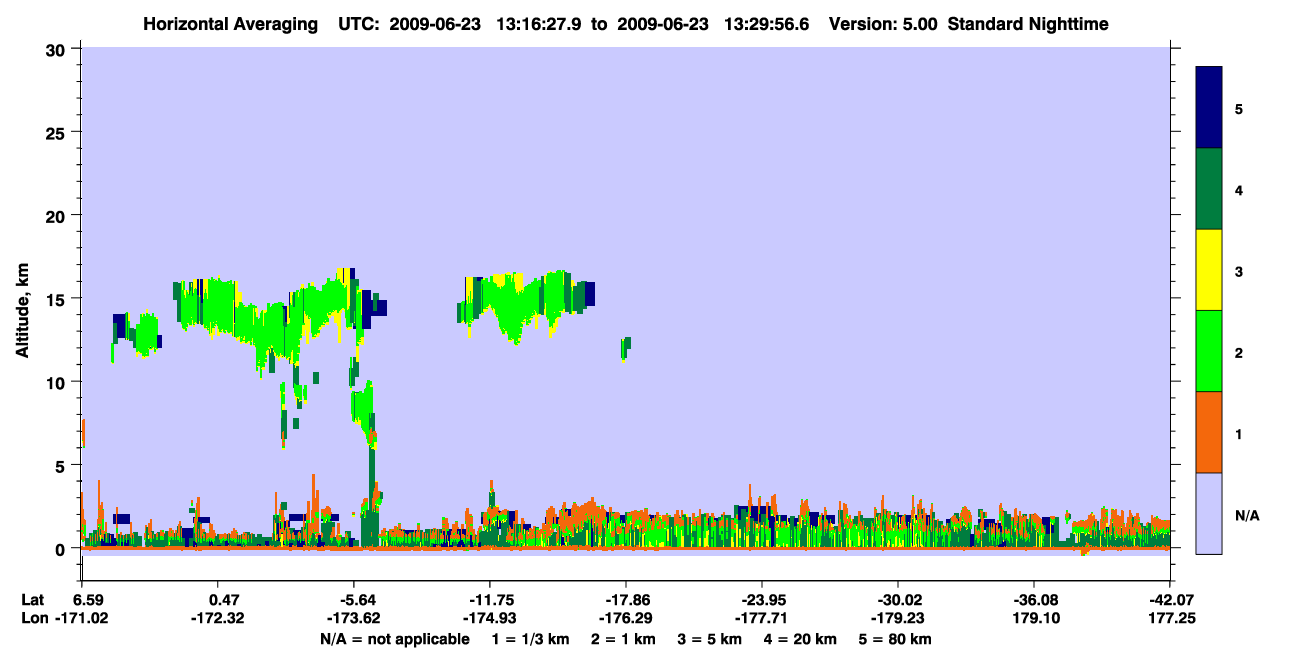Click latitude value -17.86
The image size is (1300, 667).
tap(625, 600)
